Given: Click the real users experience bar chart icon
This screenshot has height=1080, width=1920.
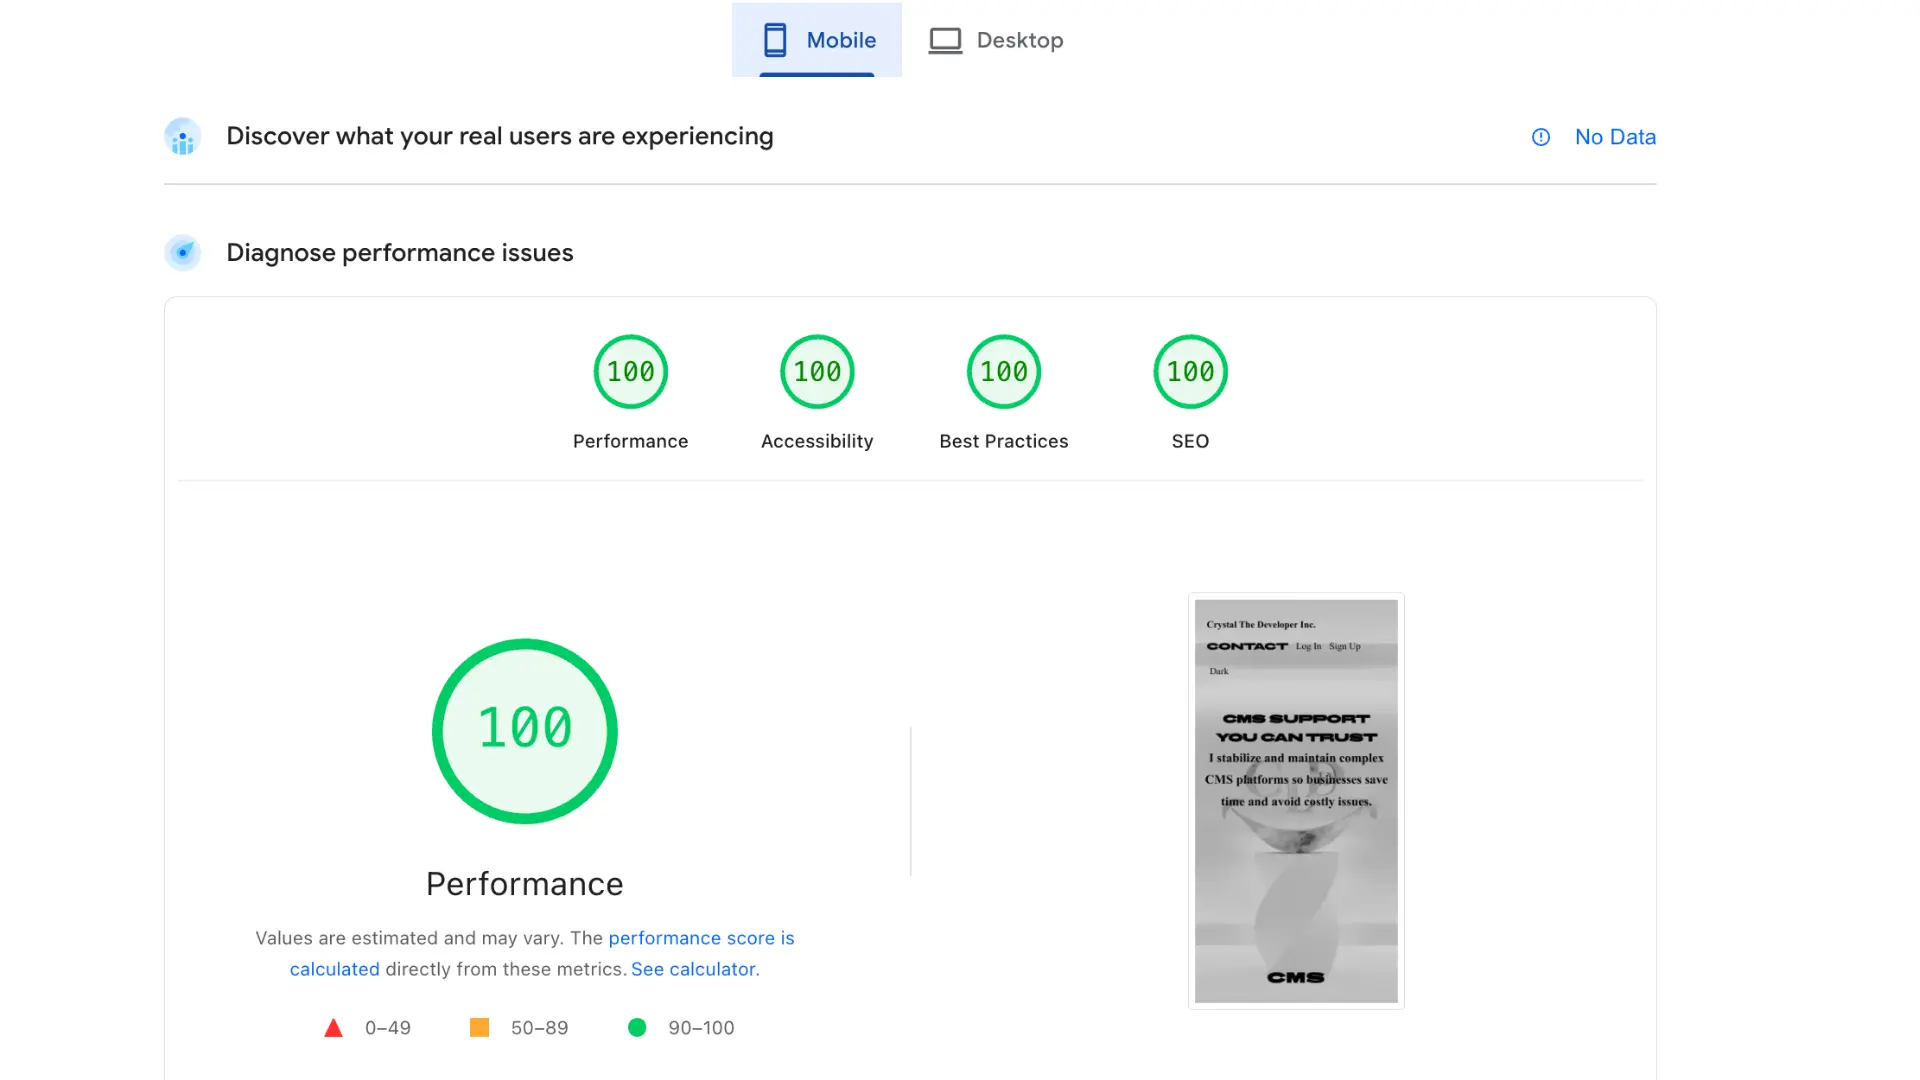Looking at the screenshot, I should point(182,136).
